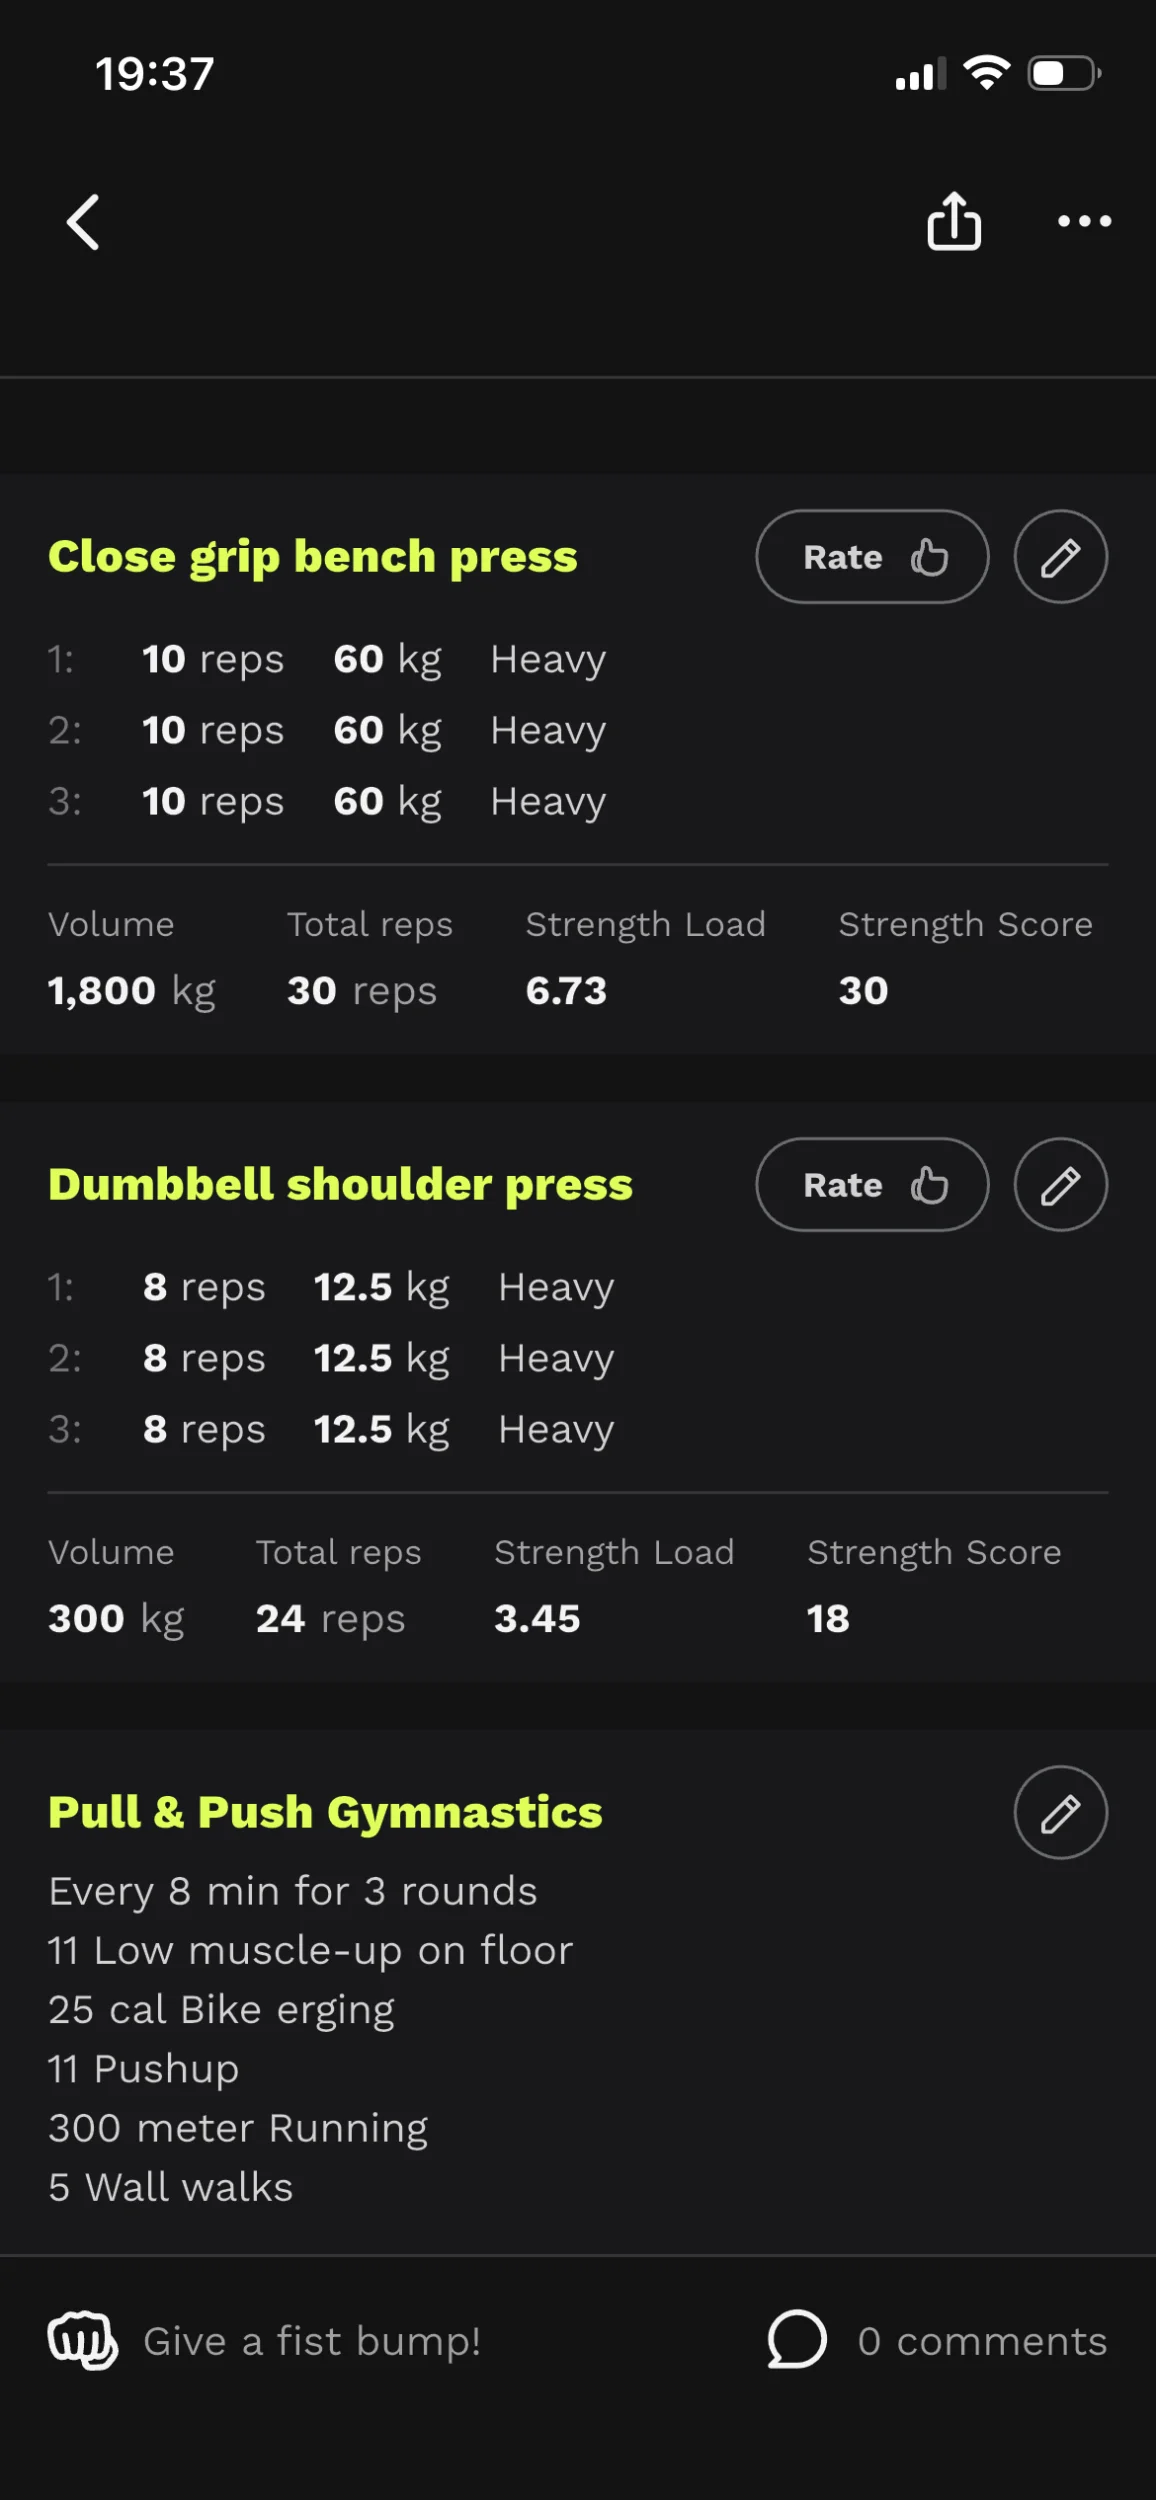
Task: Tap first bench press set row
Action: click(x=327, y=660)
